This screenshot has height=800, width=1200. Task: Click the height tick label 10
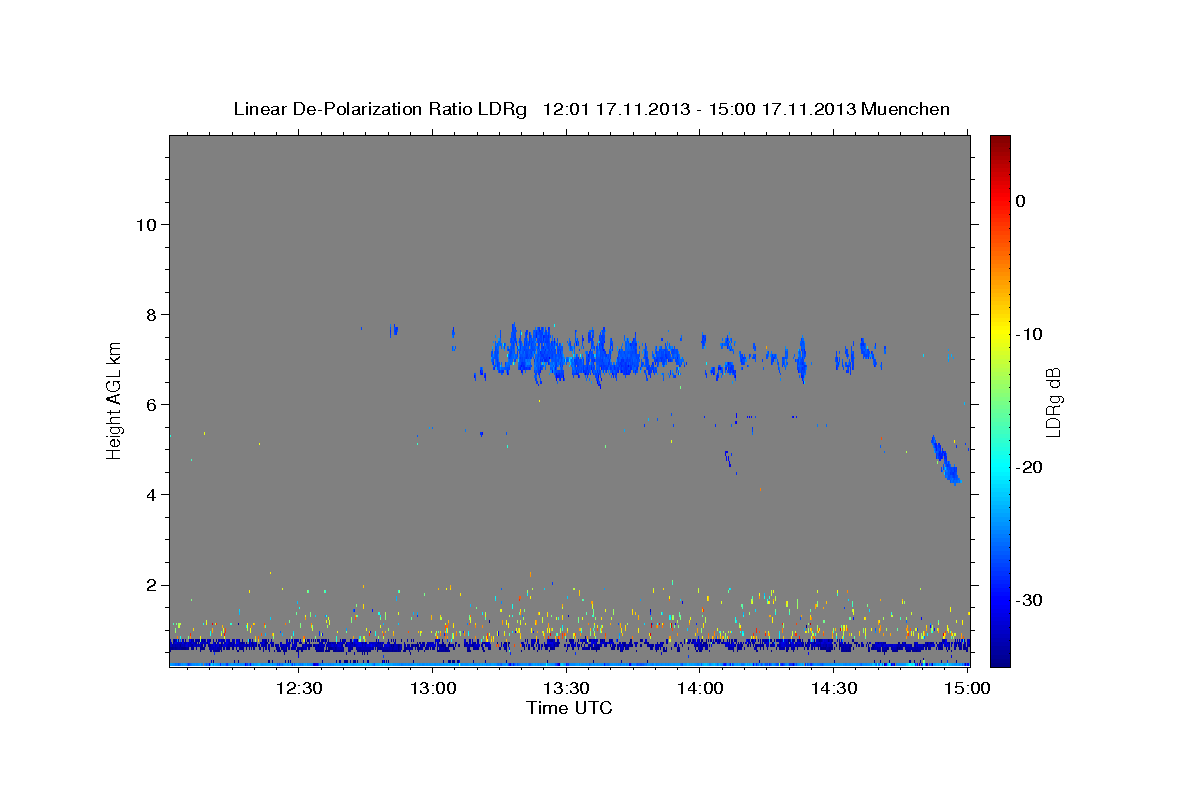pyautogui.click(x=145, y=224)
